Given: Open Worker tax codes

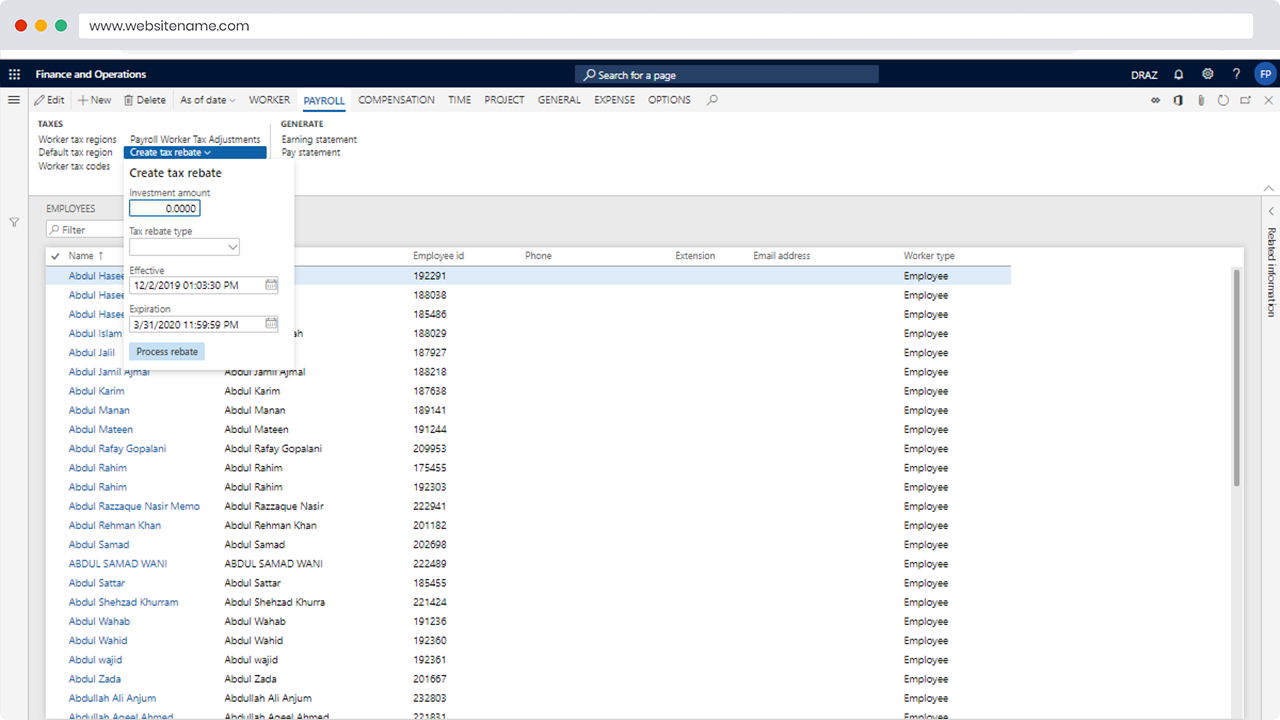Looking at the screenshot, I should click(x=74, y=167).
